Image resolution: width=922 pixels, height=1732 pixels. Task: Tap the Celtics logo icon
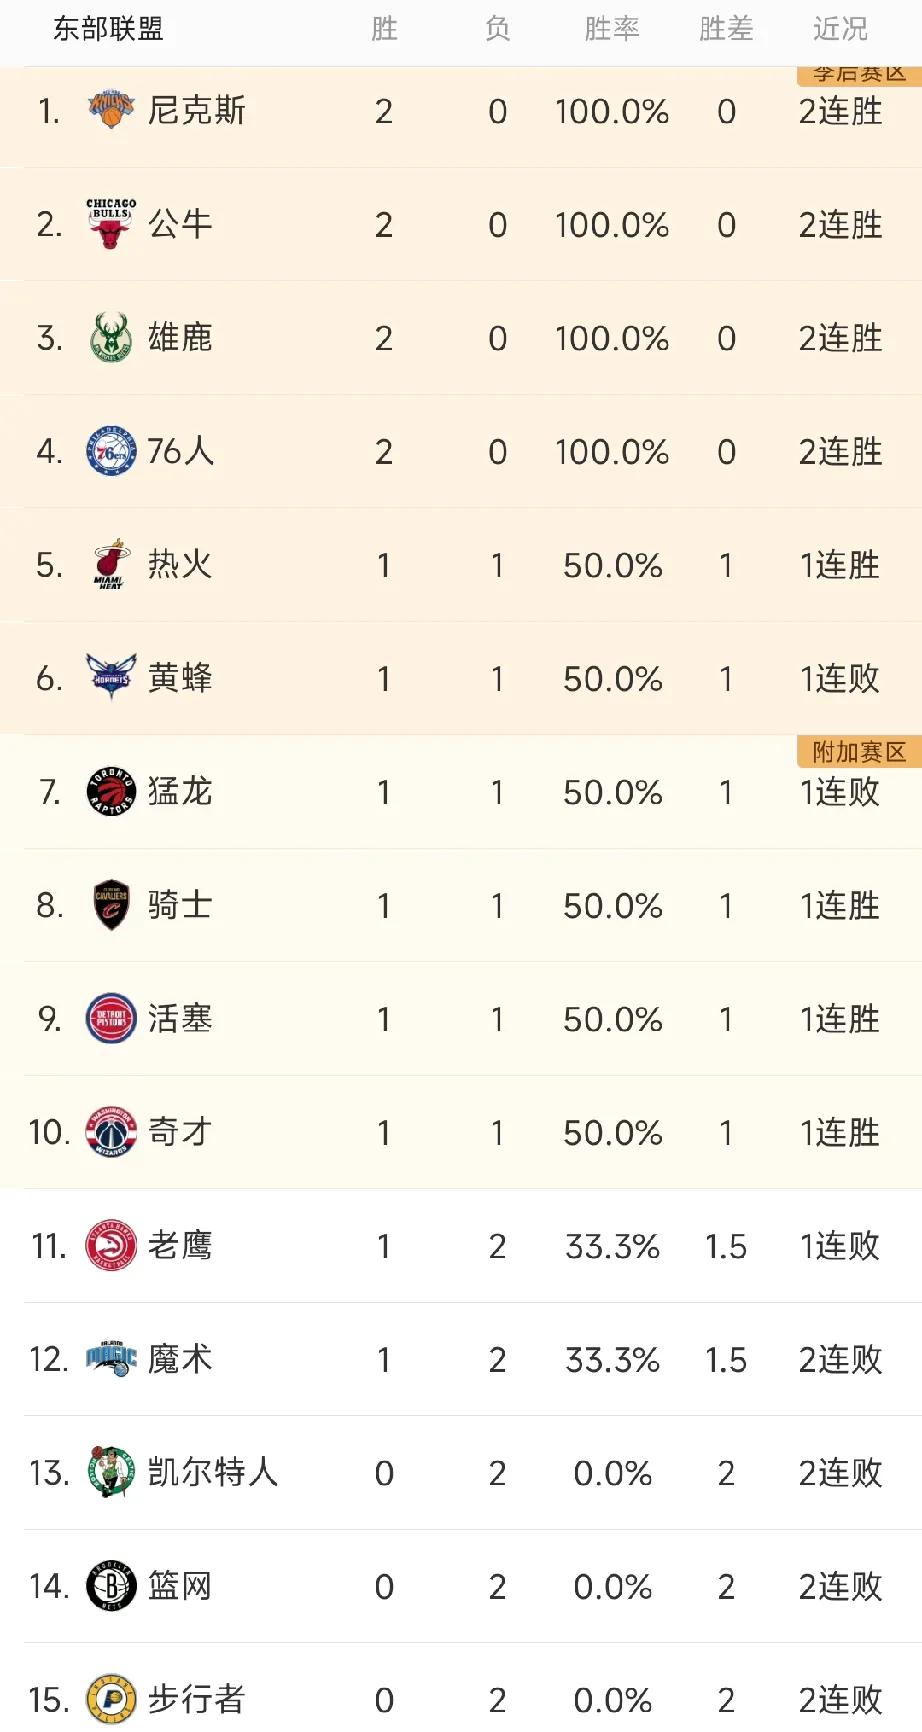click(x=111, y=1472)
